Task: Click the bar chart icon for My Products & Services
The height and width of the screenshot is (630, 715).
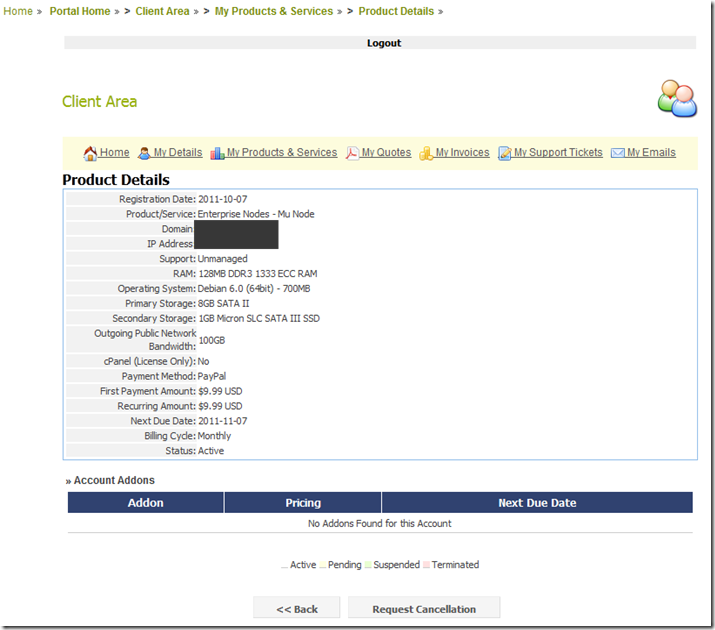Action: click(x=217, y=153)
